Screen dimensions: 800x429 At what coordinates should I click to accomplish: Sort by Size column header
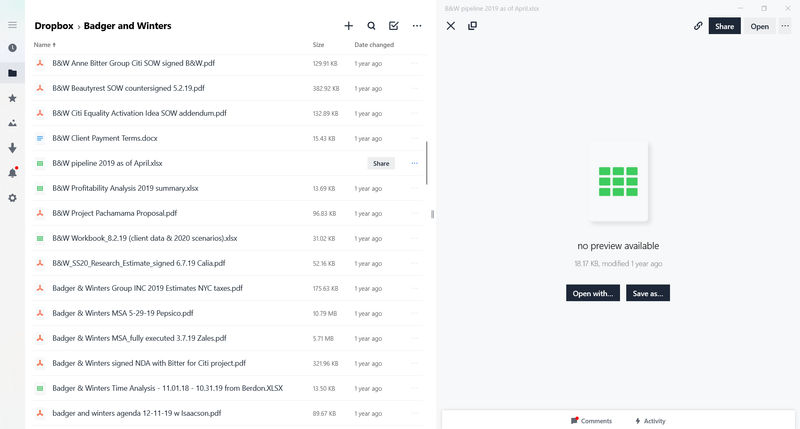coord(318,45)
